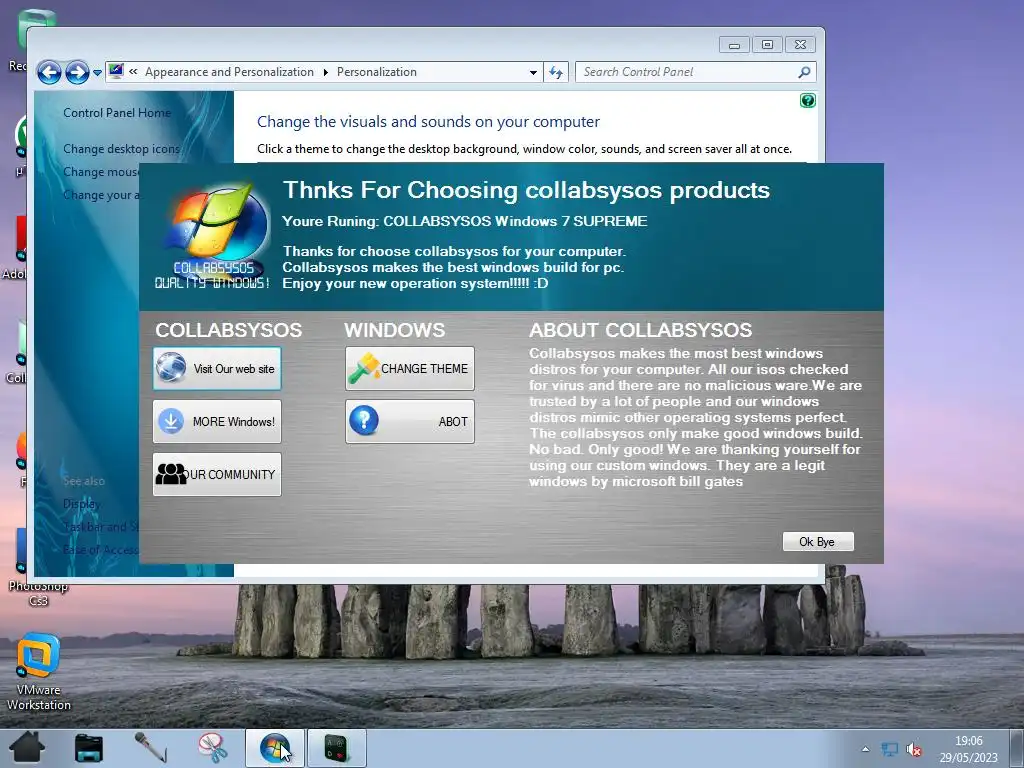Click the network tray icon
This screenshot has width=1024, height=768.
pos(889,749)
